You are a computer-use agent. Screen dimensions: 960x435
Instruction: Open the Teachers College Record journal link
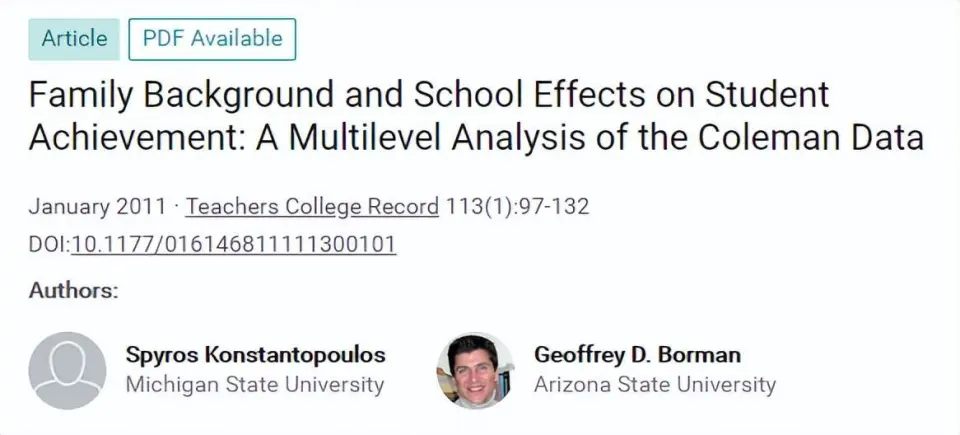(312, 206)
